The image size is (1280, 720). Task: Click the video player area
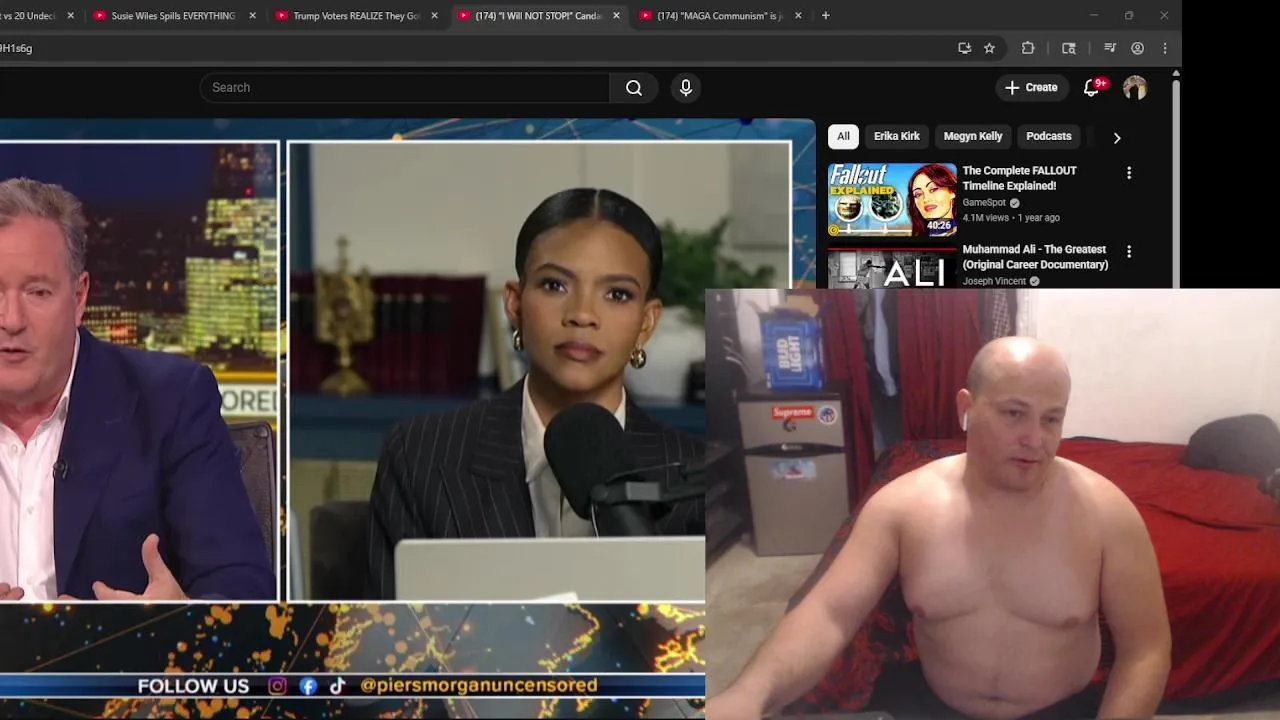(407, 419)
